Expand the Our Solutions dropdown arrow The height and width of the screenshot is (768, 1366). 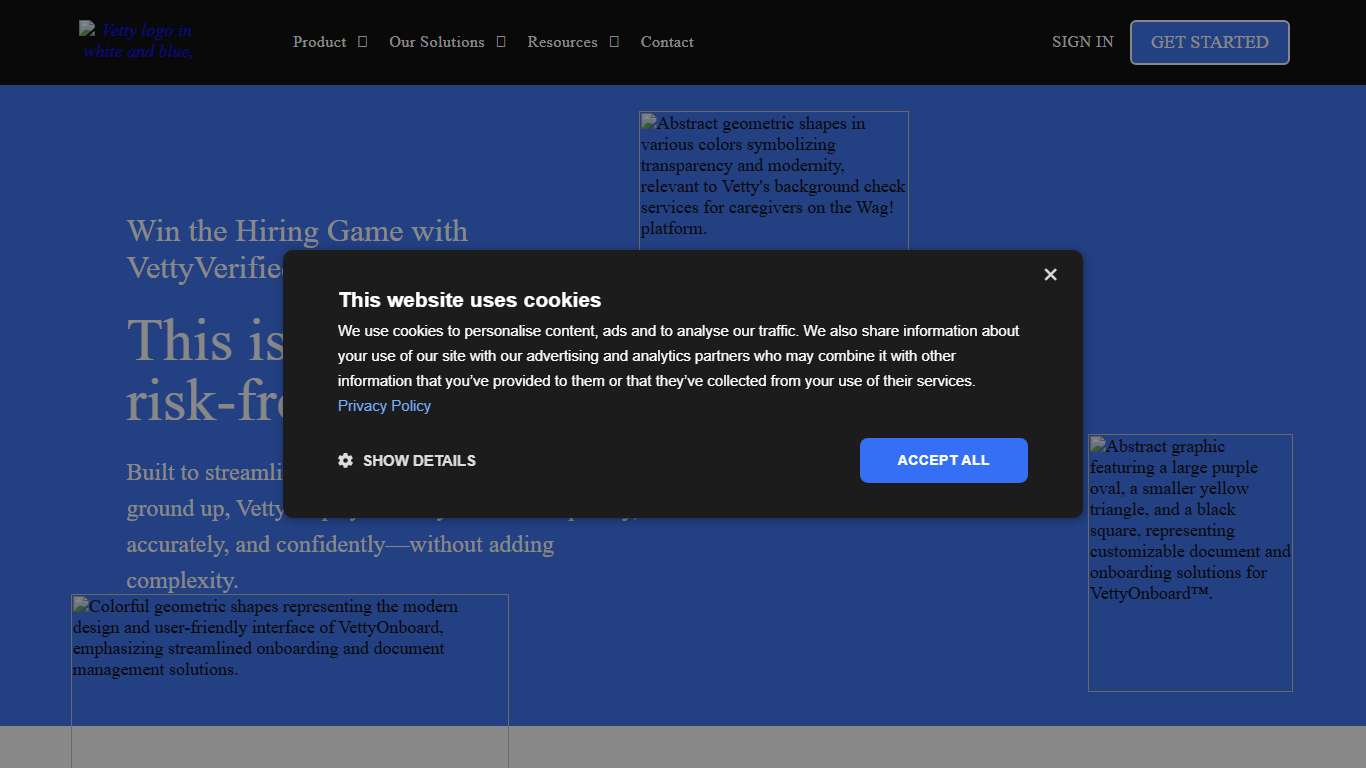tap(501, 42)
